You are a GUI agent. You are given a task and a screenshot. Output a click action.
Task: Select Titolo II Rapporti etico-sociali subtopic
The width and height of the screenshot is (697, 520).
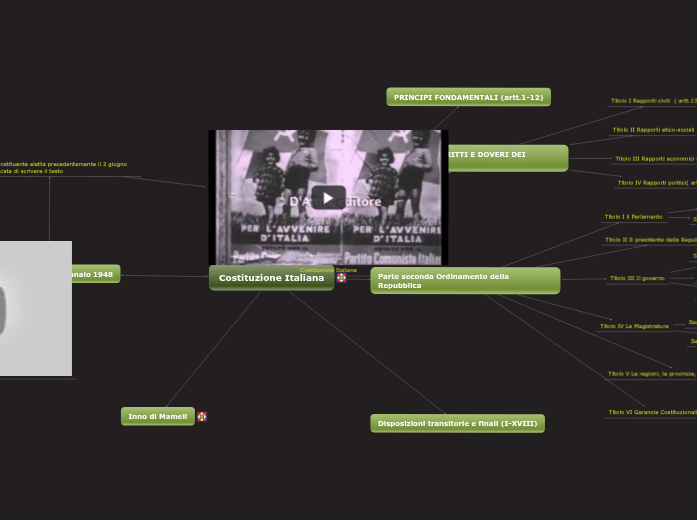pyautogui.click(x=653, y=130)
